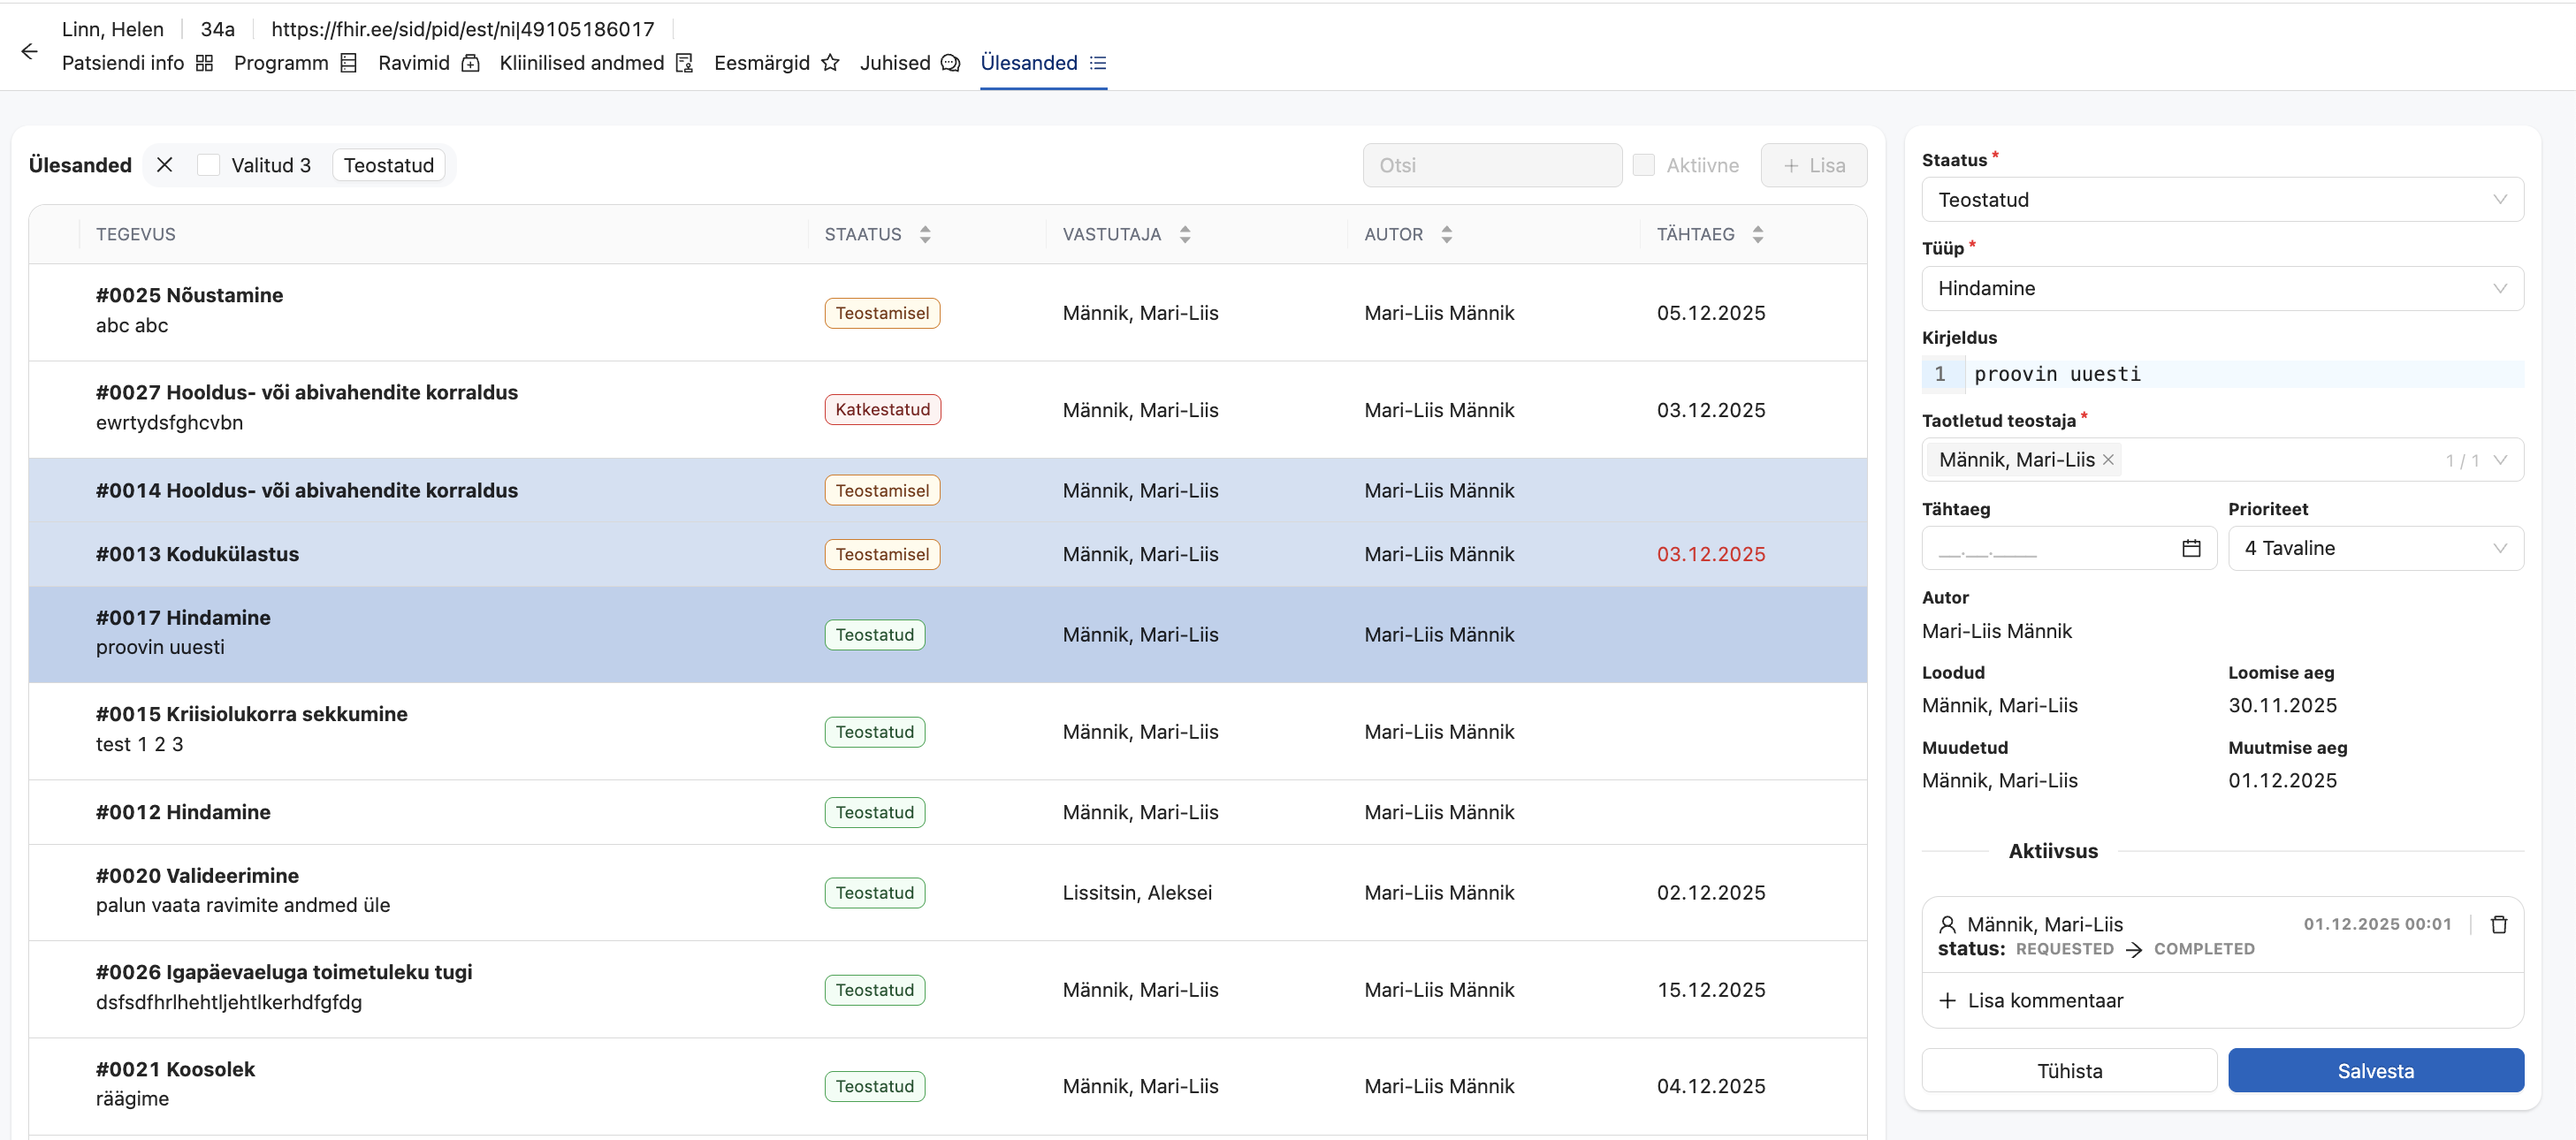Screen dimensions: 2576x1140
Task: Clear selection with the X icon
Action: coord(165,165)
